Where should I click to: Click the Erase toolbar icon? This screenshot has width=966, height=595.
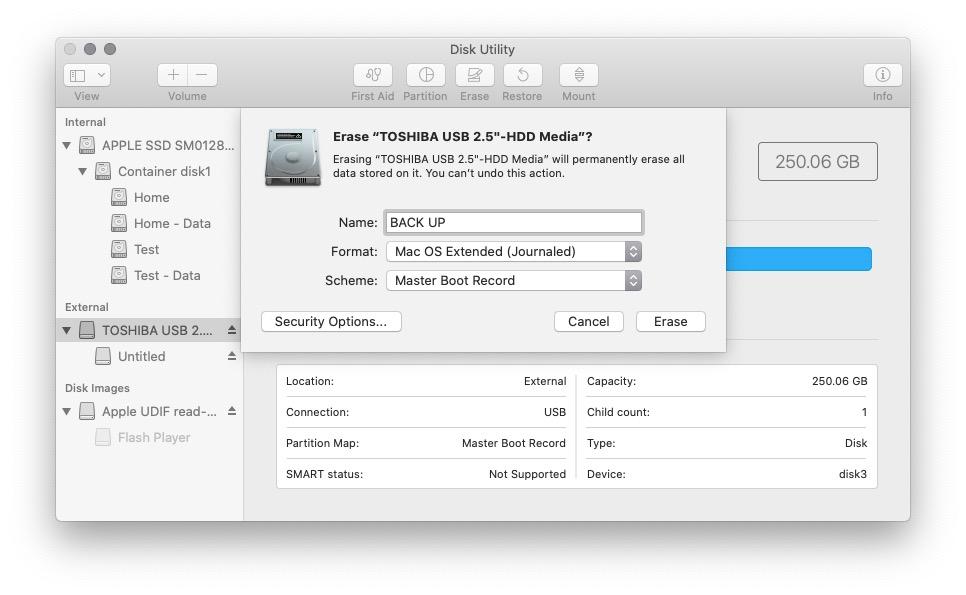pyautogui.click(x=474, y=75)
